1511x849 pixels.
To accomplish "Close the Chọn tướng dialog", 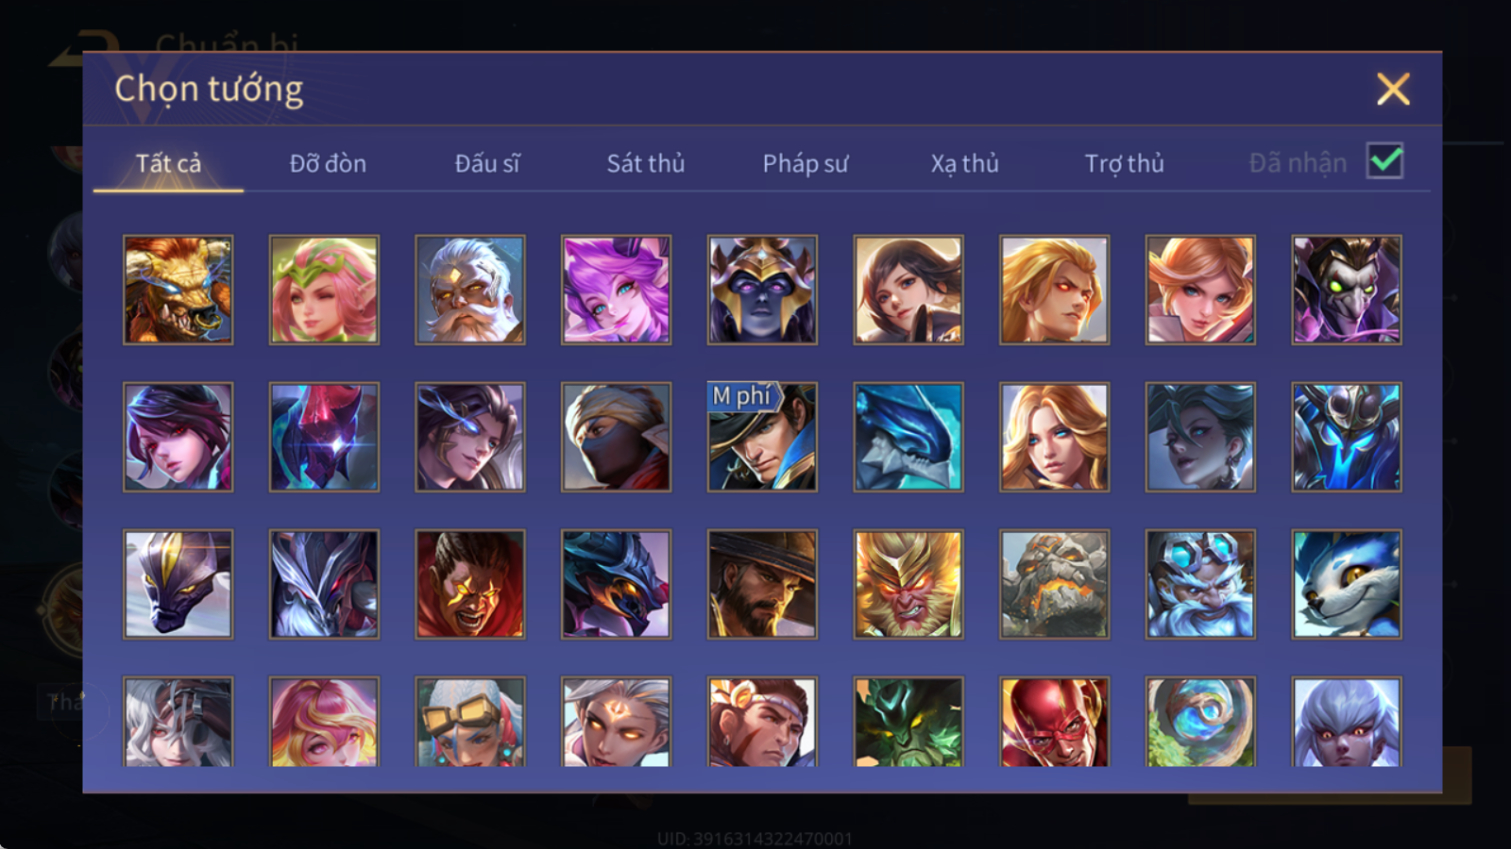I will coord(1393,89).
